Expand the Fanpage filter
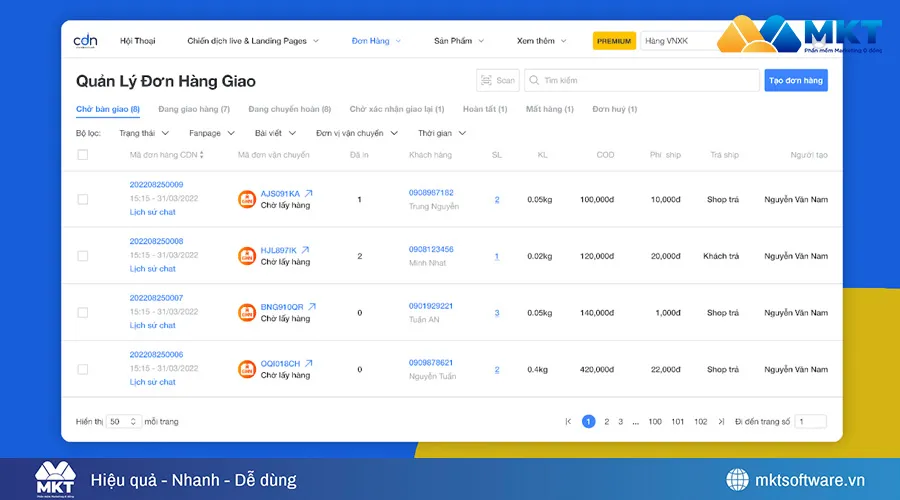This screenshot has width=900, height=500. pos(212,133)
